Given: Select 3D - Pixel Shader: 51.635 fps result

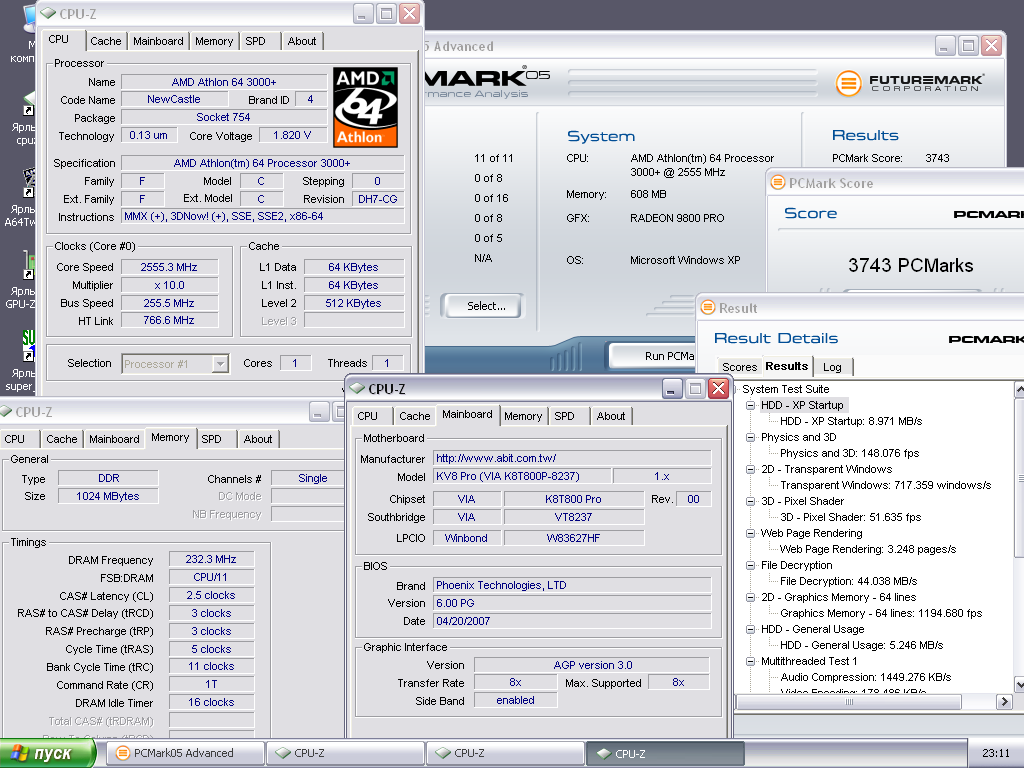Looking at the screenshot, I should pos(850,517).
